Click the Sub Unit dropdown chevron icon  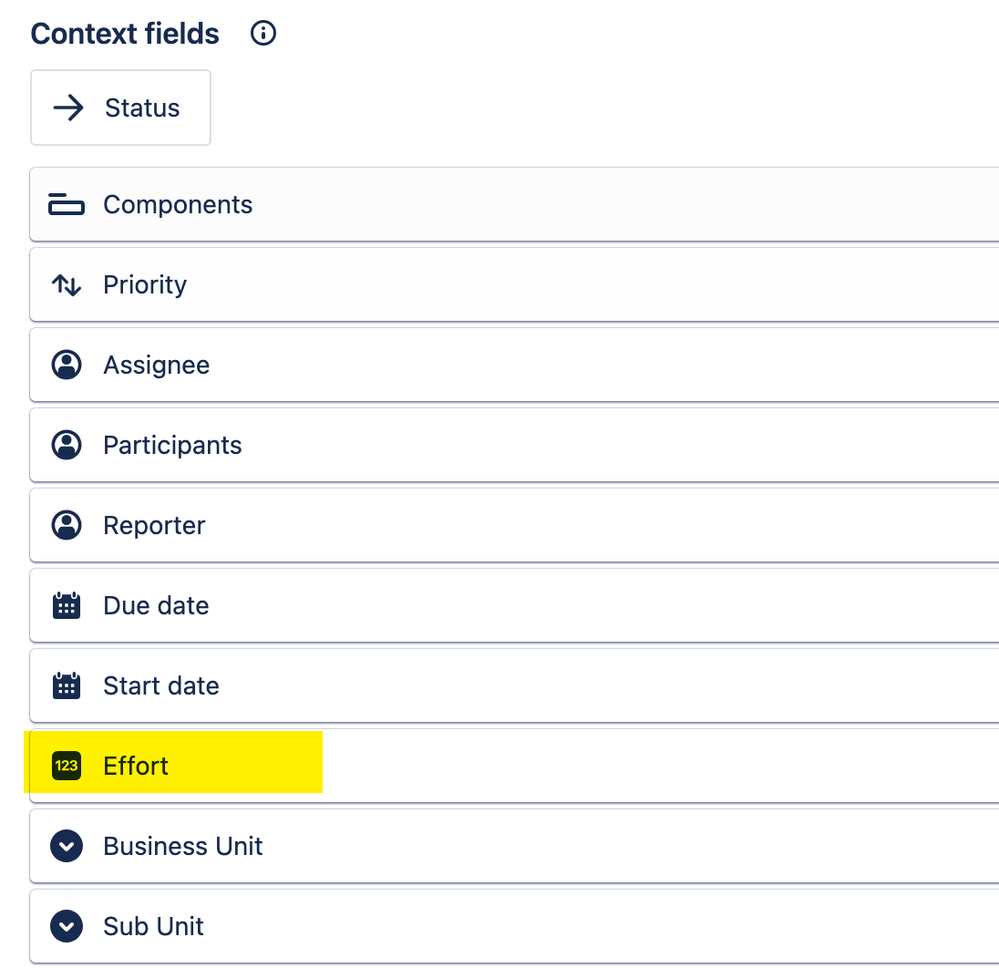(x=66, y=927)
